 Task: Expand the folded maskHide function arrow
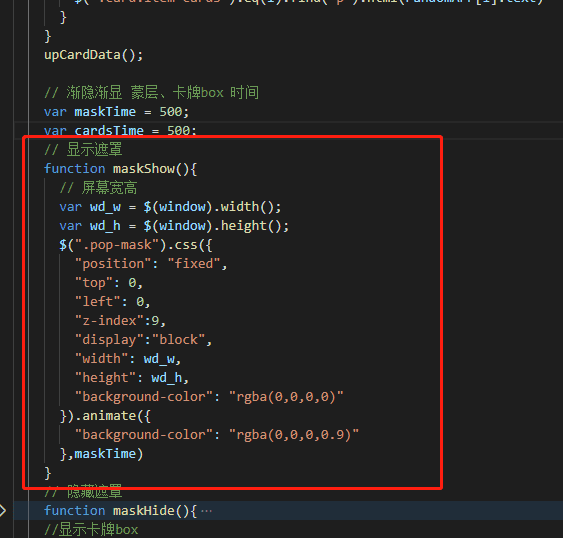click(3, 510)
